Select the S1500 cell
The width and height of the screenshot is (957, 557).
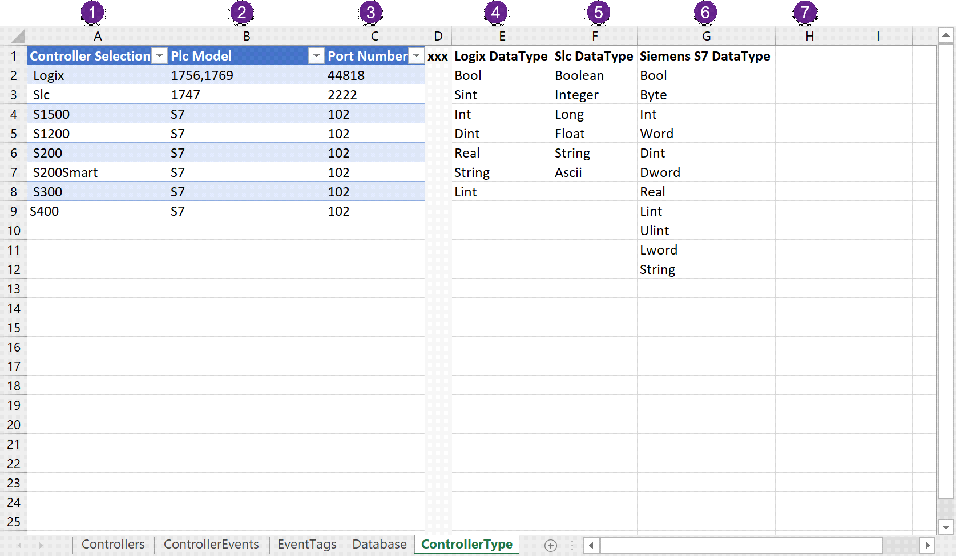[x=98, y=114]
